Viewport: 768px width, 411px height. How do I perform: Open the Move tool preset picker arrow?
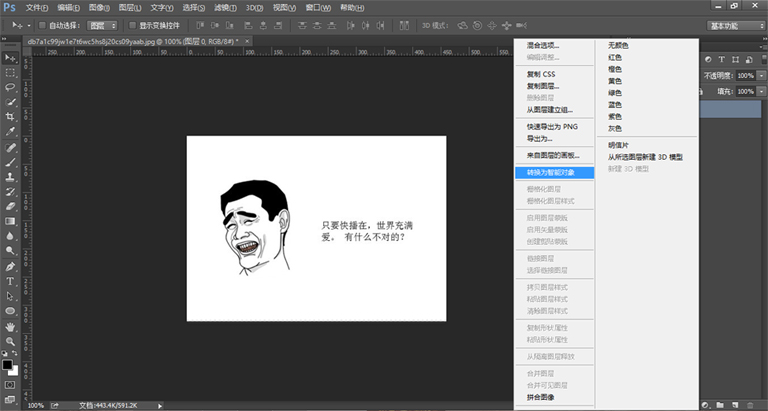click(x=29, y=25)
